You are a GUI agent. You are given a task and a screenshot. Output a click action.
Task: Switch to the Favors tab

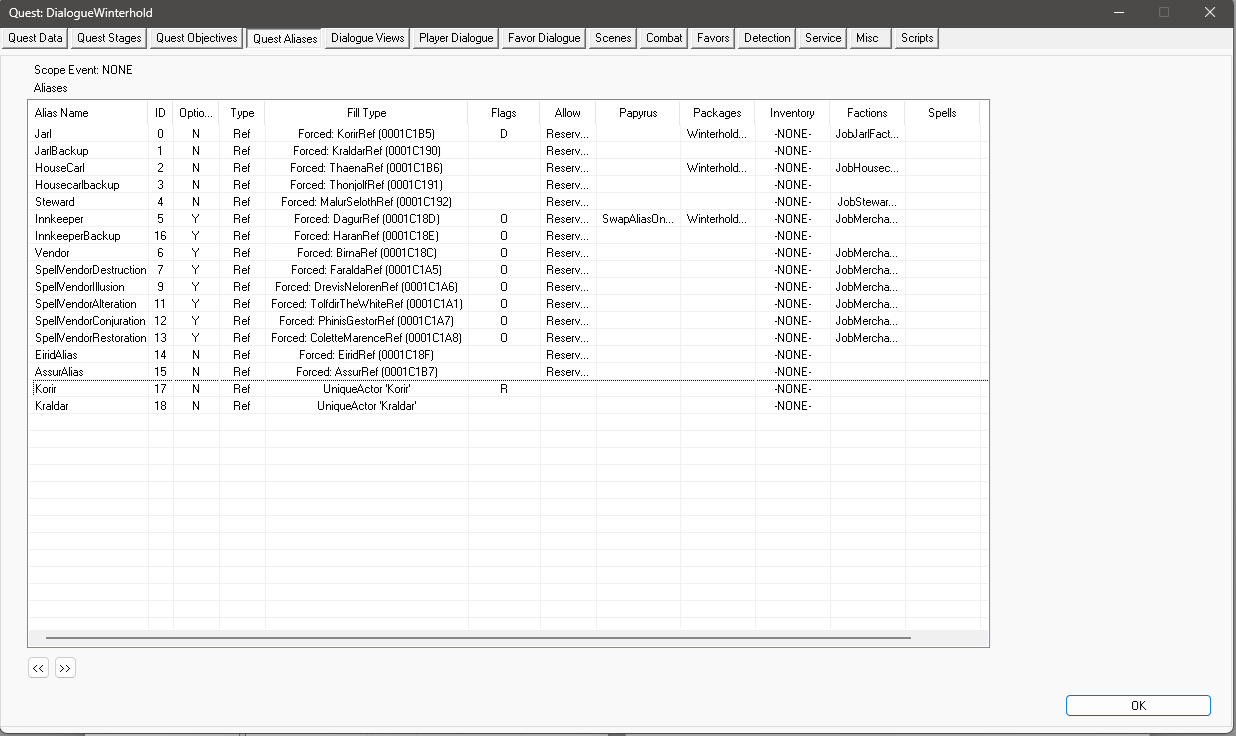coord(714,38)
